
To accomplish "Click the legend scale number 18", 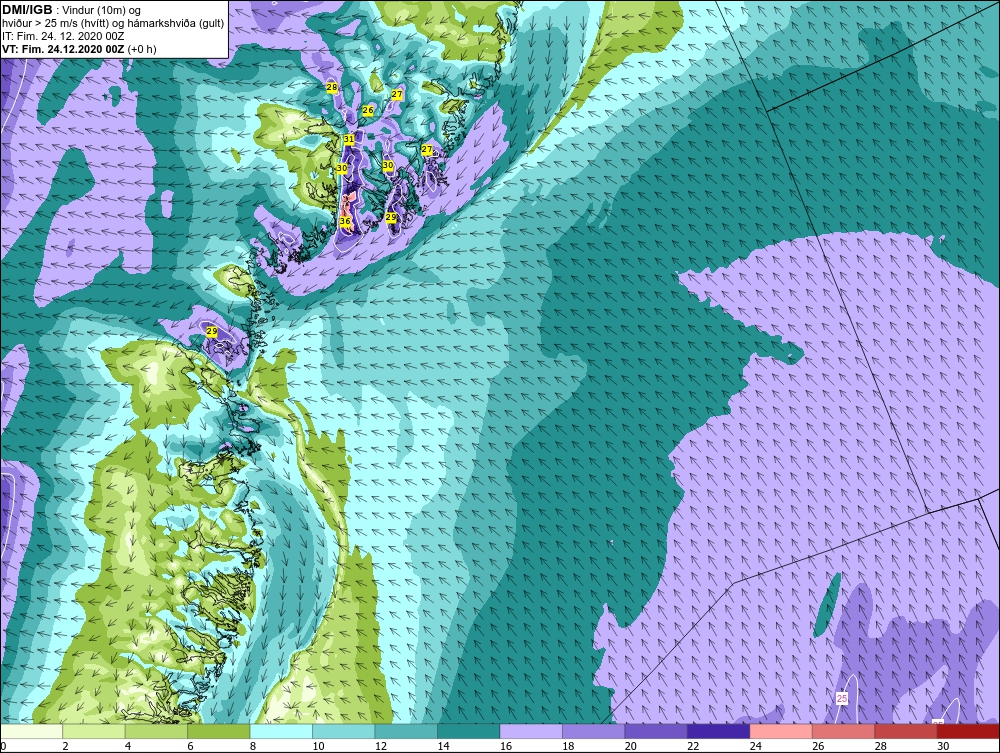I will pyautogui.click(x=568, y=746).
